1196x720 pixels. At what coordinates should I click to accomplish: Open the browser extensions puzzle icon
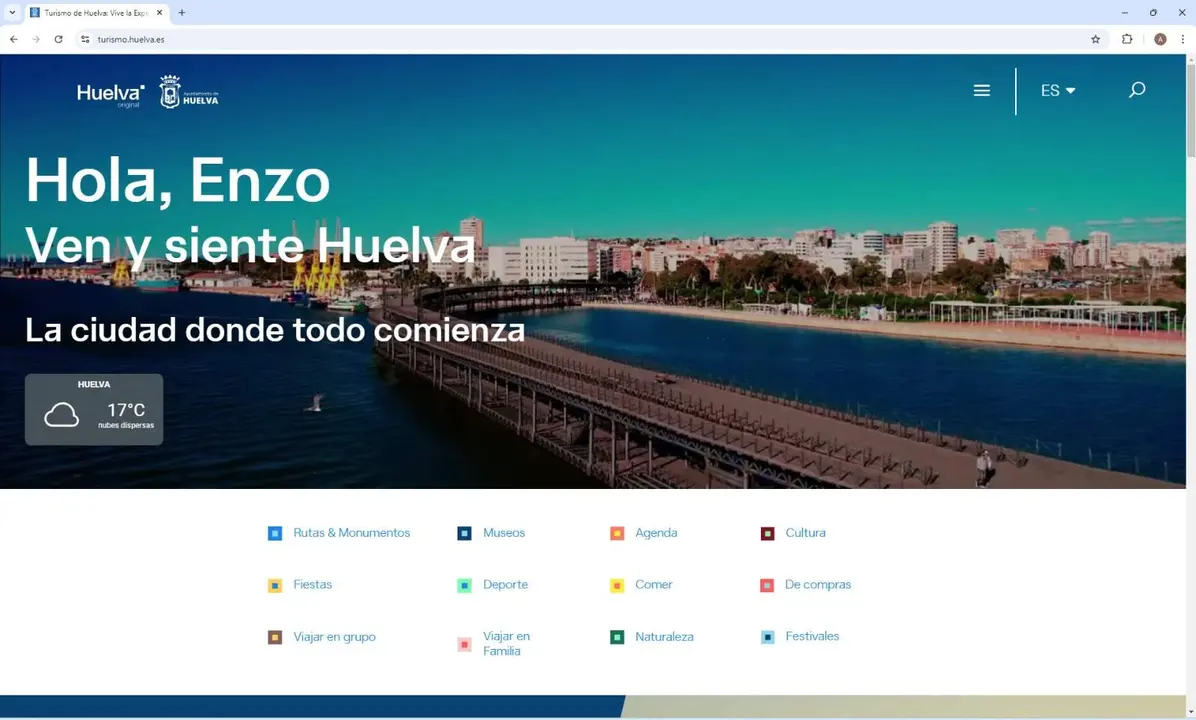[1127, 40]
